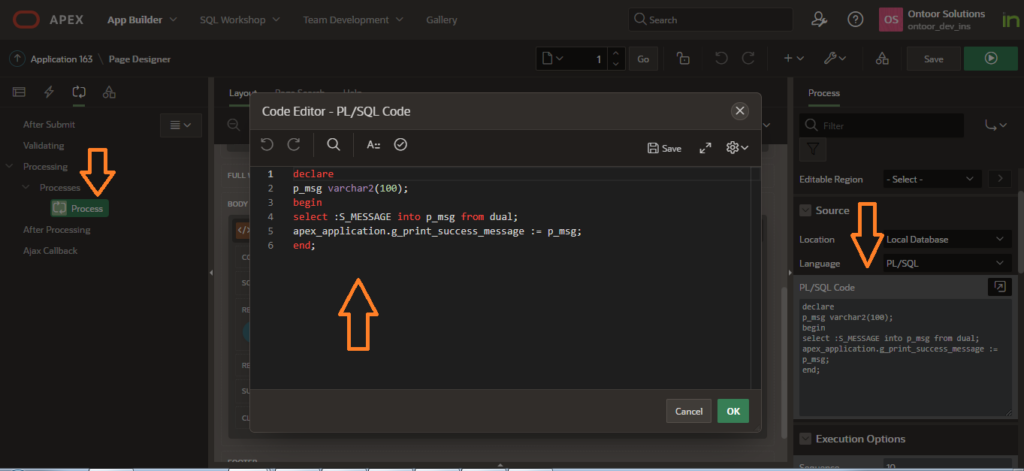Click the autocomplete A icon in Code Editor
Viewport: 1024px width, 471px height.
[373, 145]
